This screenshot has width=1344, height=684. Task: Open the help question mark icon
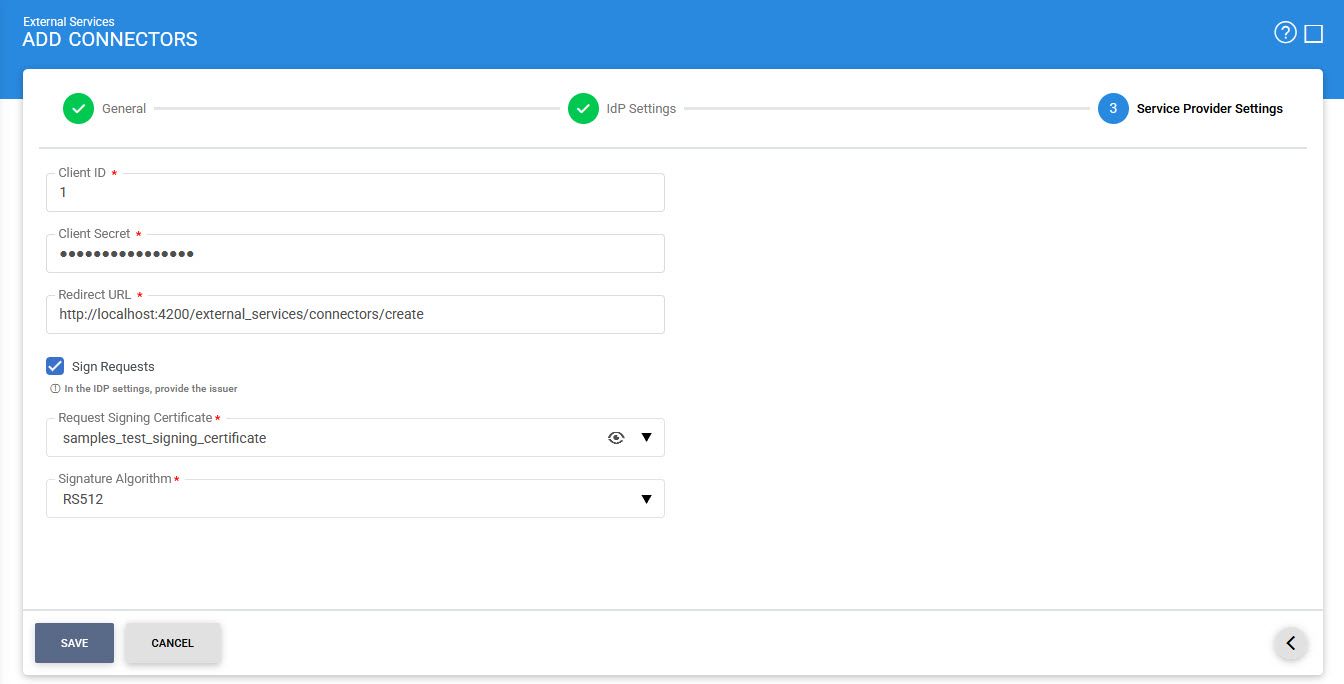tap(1284, 33)
